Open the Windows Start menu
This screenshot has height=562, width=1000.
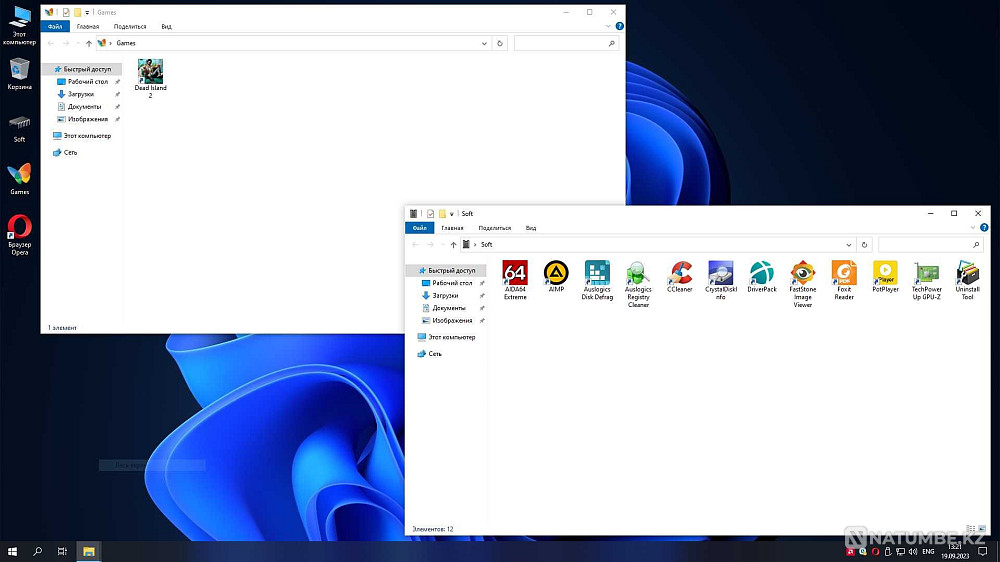tap(12, 551)
